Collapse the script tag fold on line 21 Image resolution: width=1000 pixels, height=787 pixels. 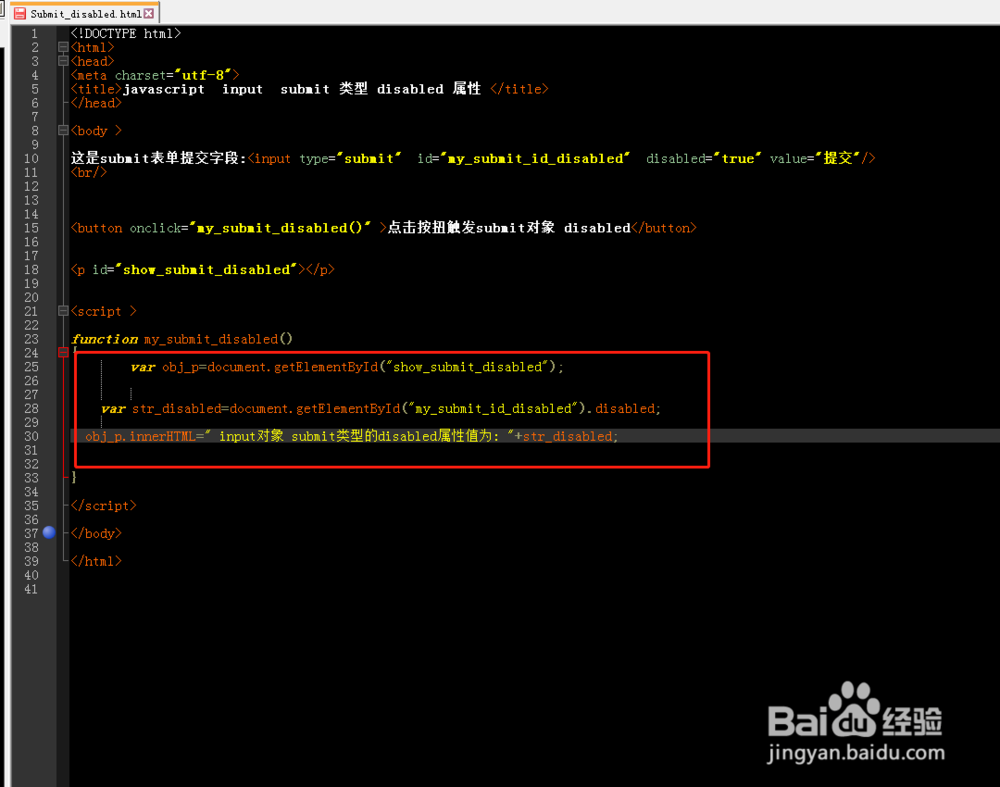point(62,311)
